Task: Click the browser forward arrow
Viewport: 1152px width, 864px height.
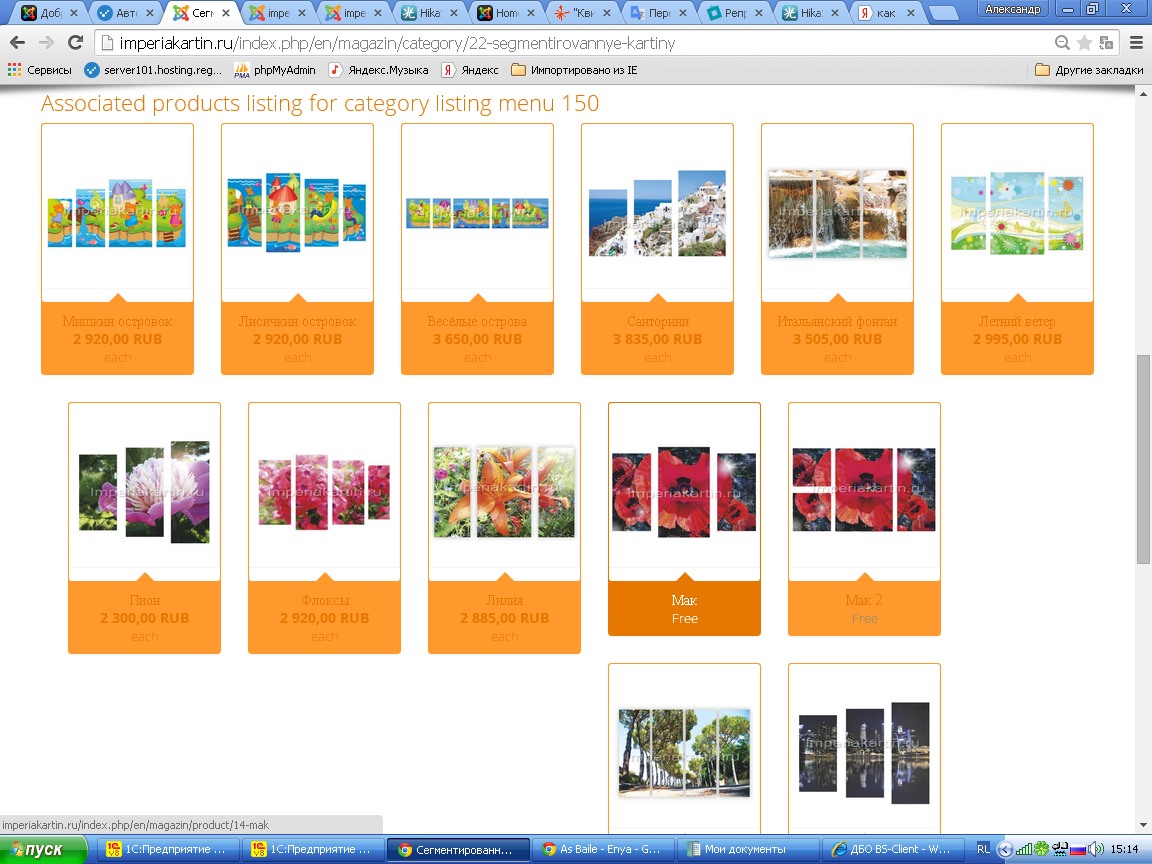Action: point(46,43)
